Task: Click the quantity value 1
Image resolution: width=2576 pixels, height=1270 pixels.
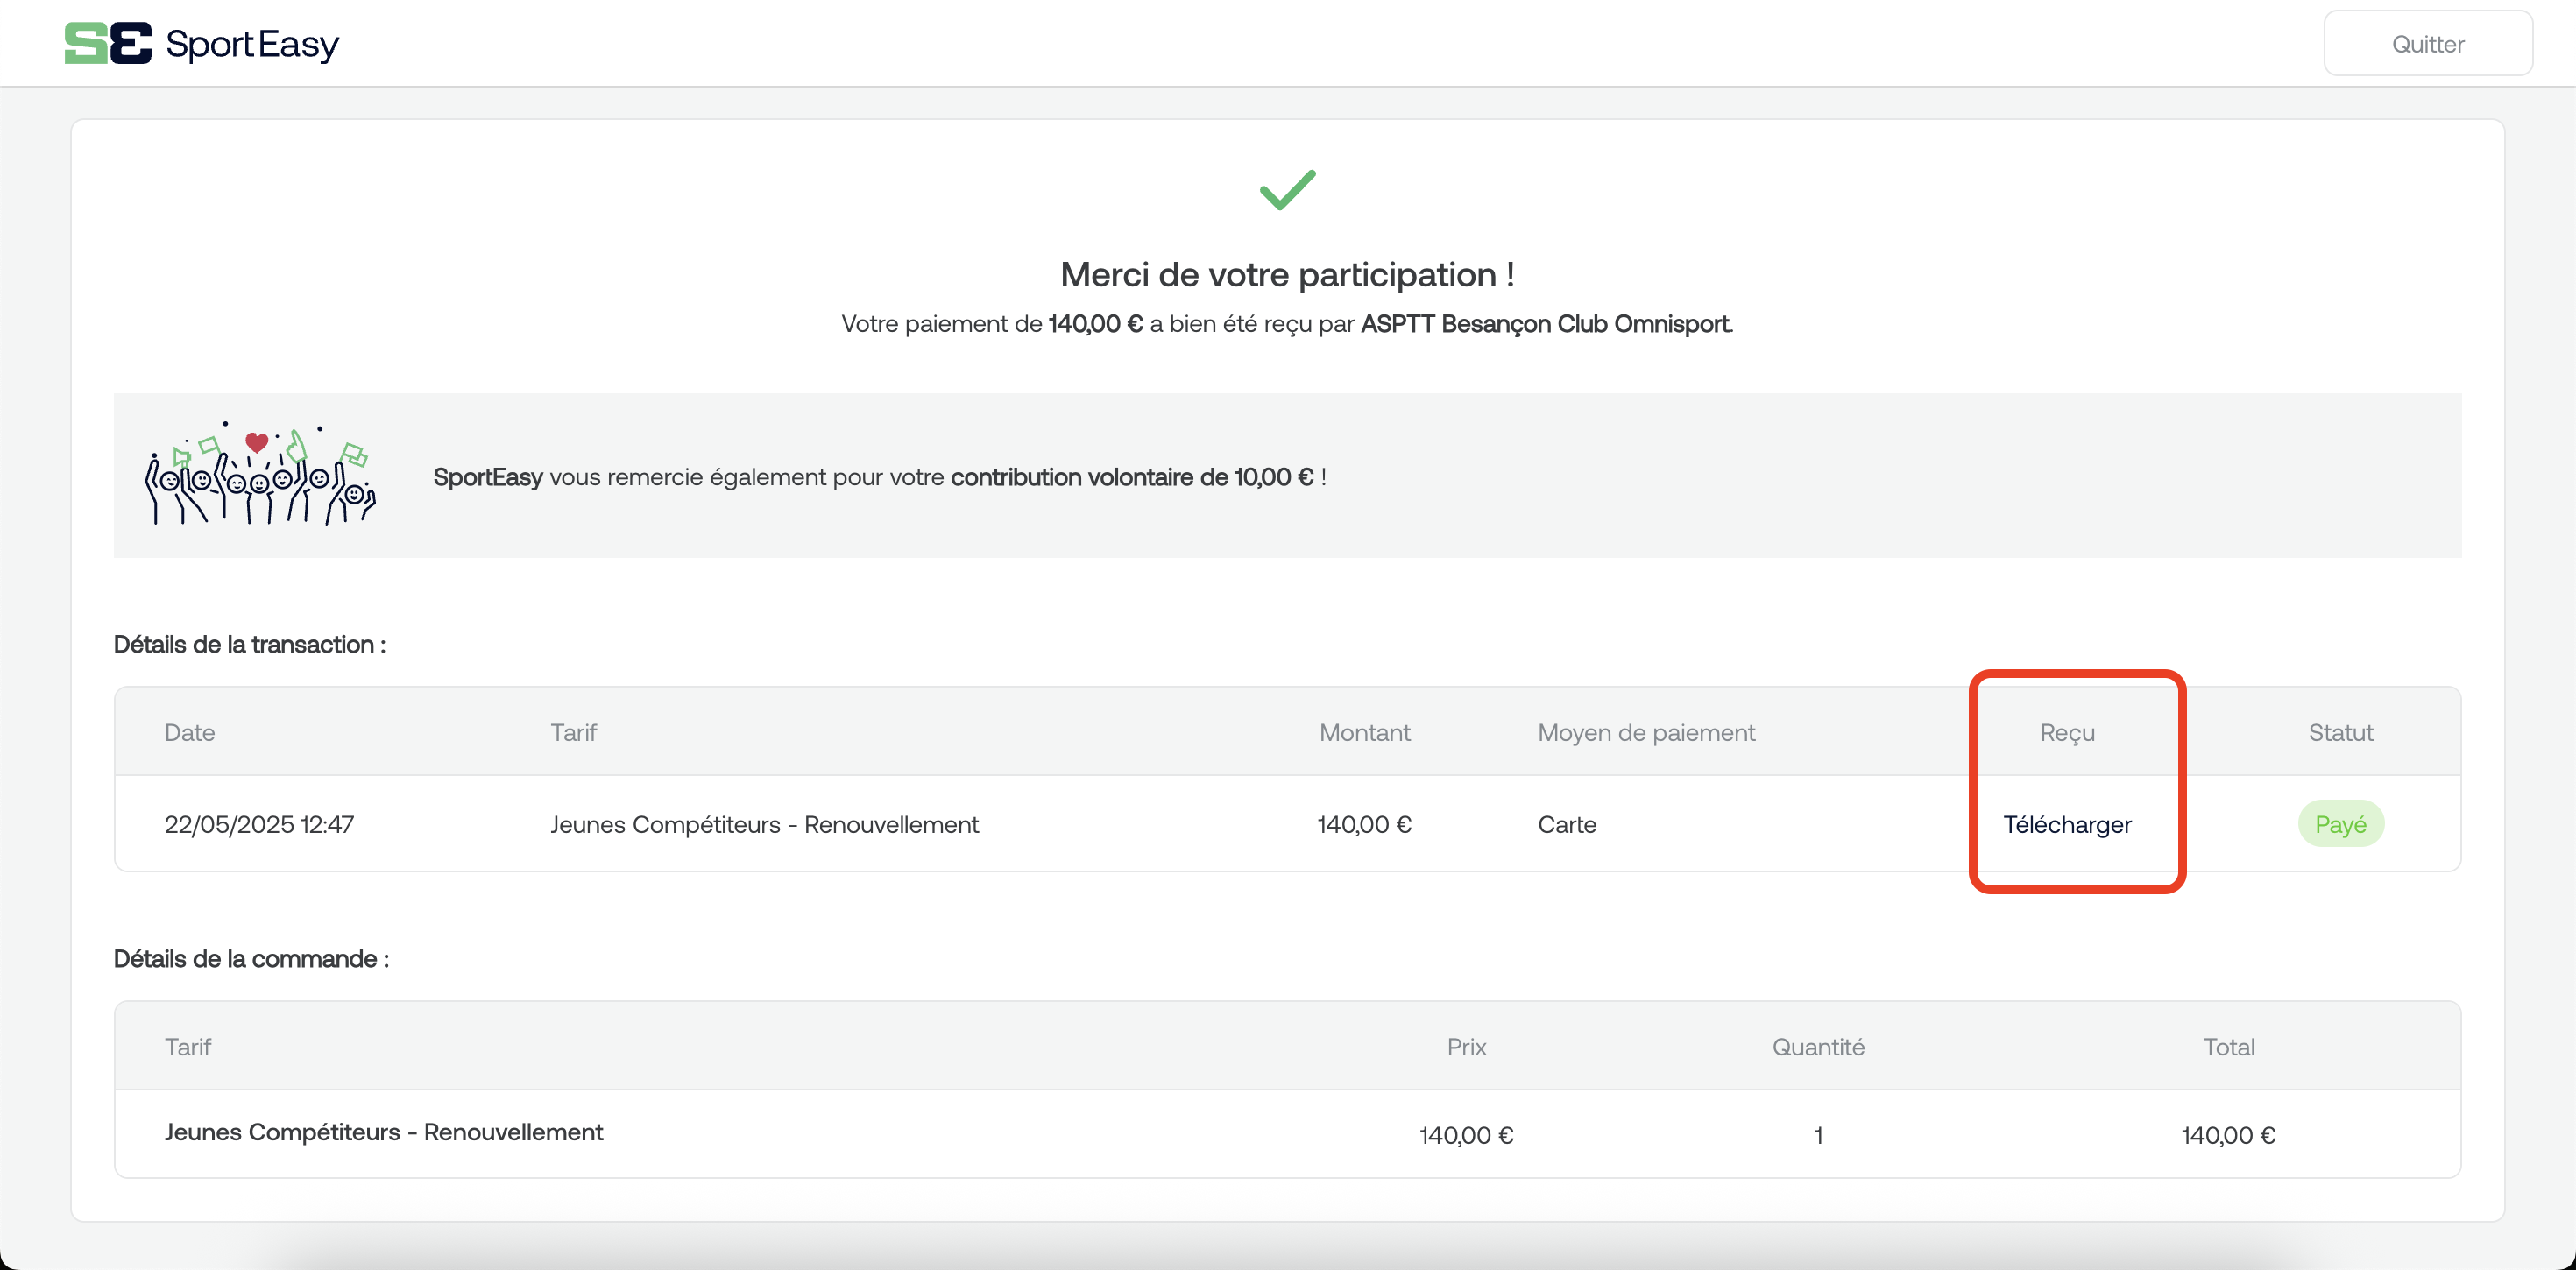Action: click(1818, 1135)
